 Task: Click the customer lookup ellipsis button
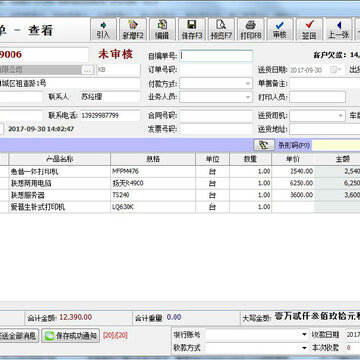87,70
